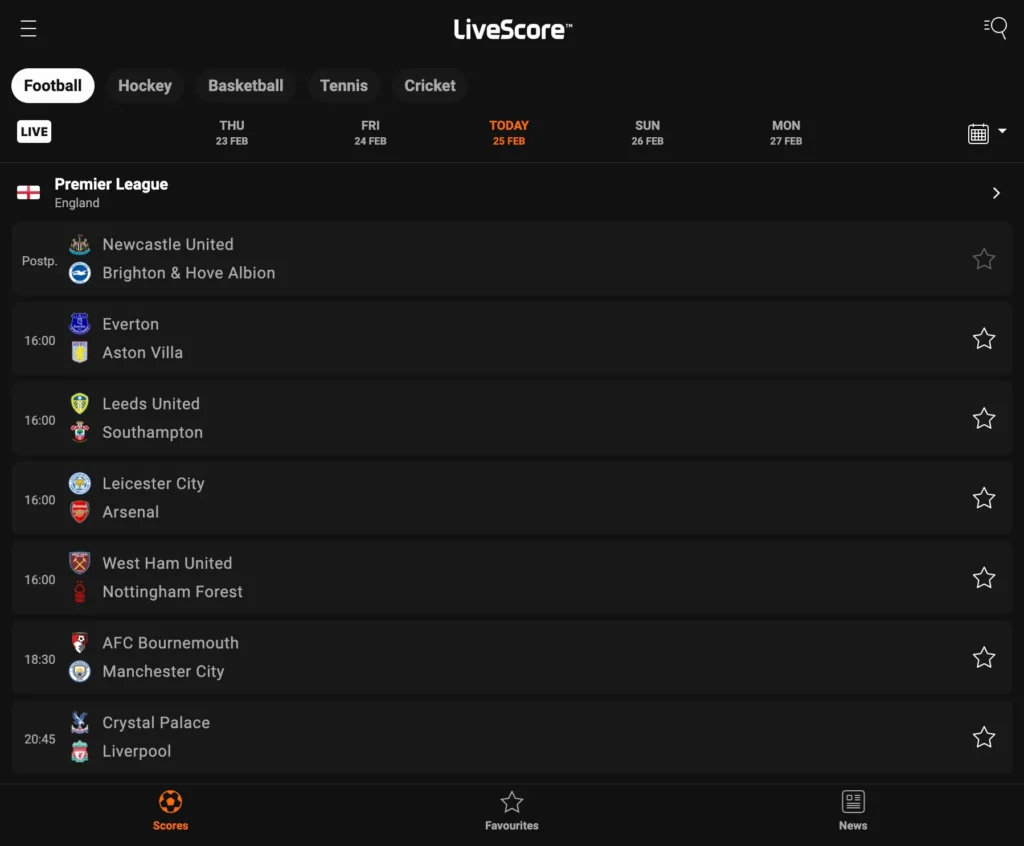Select Thursday 23 Feb date
The height and width of the screenshot is (846, 1024).
click(x=232, y=133)
